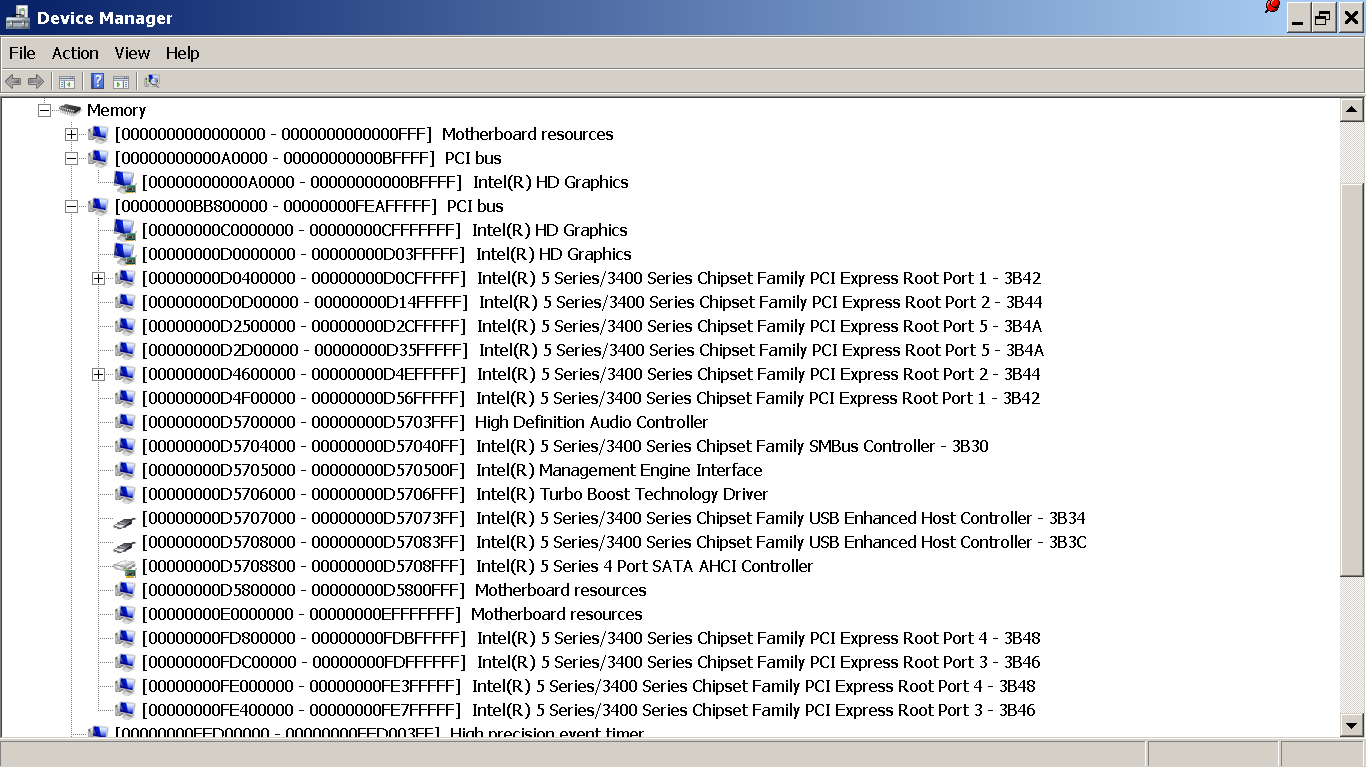Image resolution: width=1366 pixels, height=768 pixels.
Task: Select the 00000000D5800000 Motherboard resources row
Action: [x=394, y=590]
